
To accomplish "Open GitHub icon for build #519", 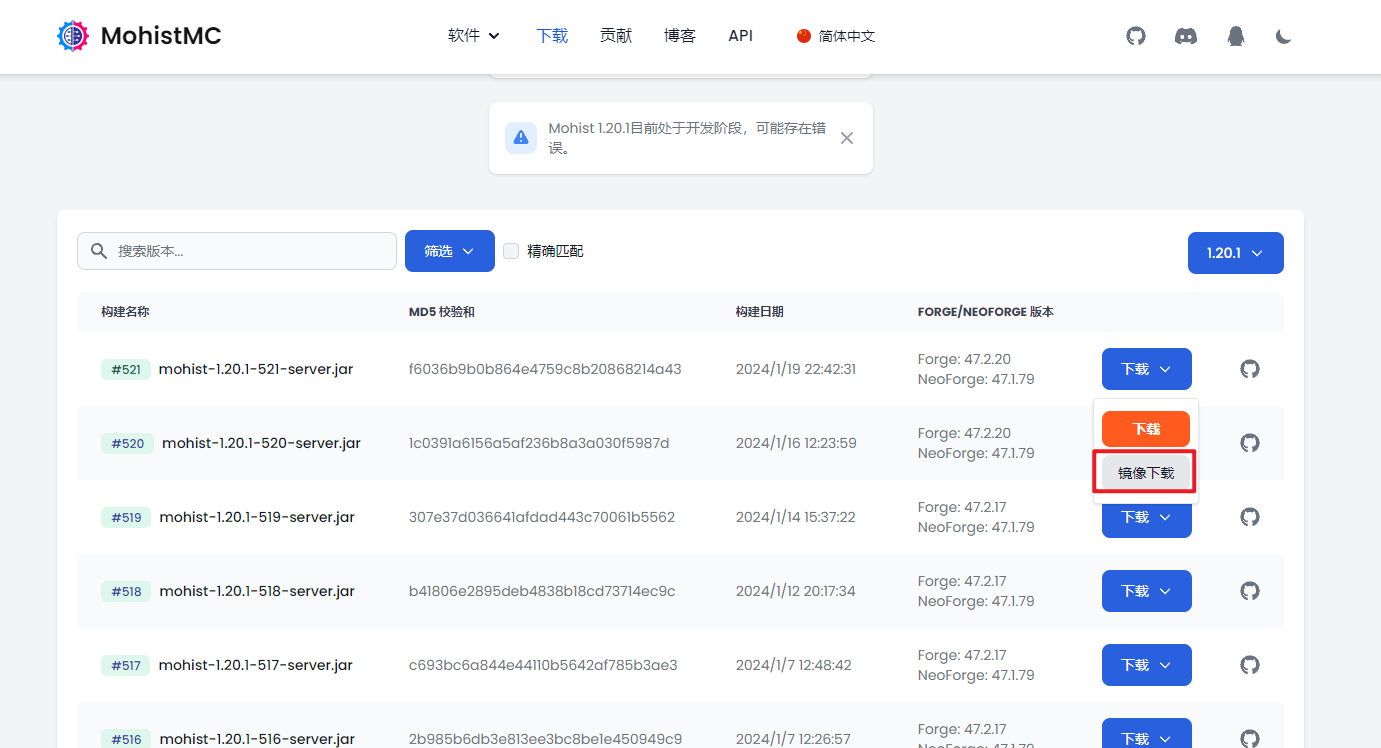I will [1250, 517].
